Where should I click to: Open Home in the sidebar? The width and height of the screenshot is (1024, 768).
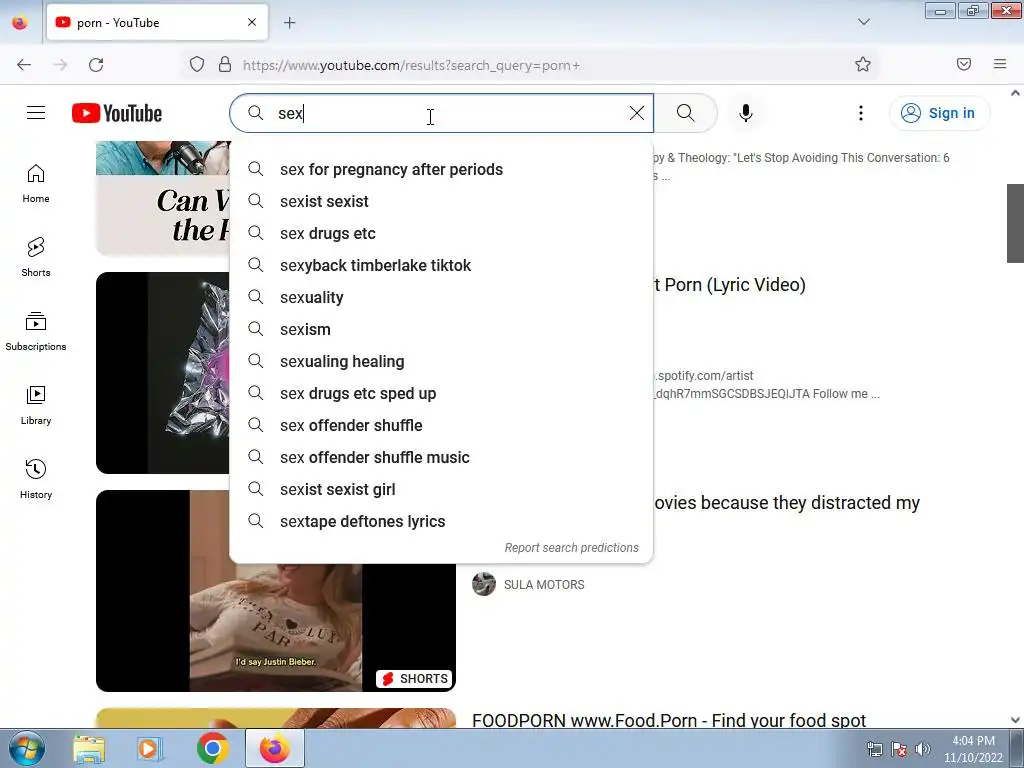point(36,184)
